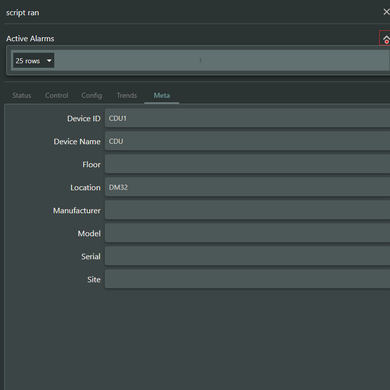Click the script ran title text
The image size is (390, 390).
pyautogui.click(x=22, y=13)
